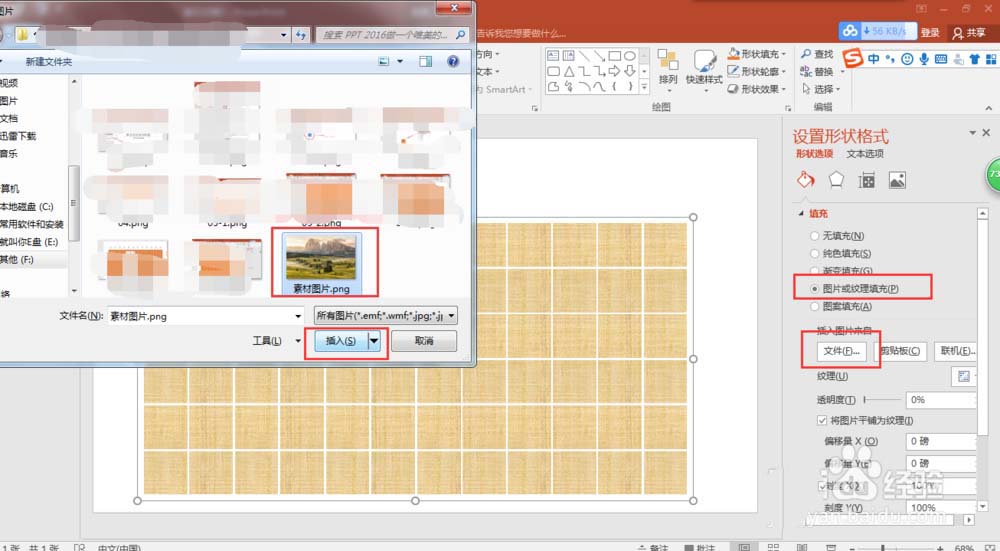The width and height of the screenshot is (1000, 551).
Task: Select Picture or texture fill radio
Action: click(814, 289)
